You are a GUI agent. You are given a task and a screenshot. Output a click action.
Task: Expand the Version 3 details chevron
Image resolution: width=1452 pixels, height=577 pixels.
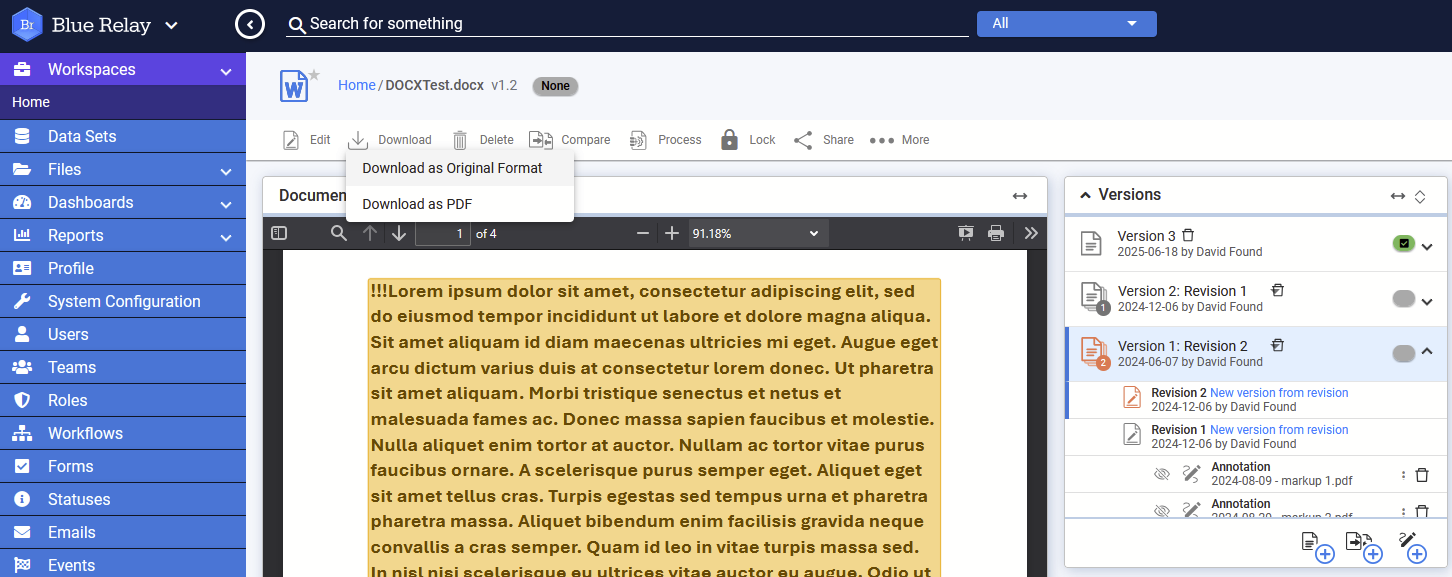pyautogui.click(x=1427, y=246)
